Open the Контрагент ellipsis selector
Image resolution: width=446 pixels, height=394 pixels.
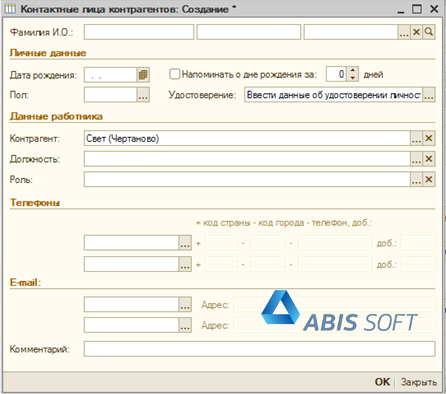coord(416,138)
